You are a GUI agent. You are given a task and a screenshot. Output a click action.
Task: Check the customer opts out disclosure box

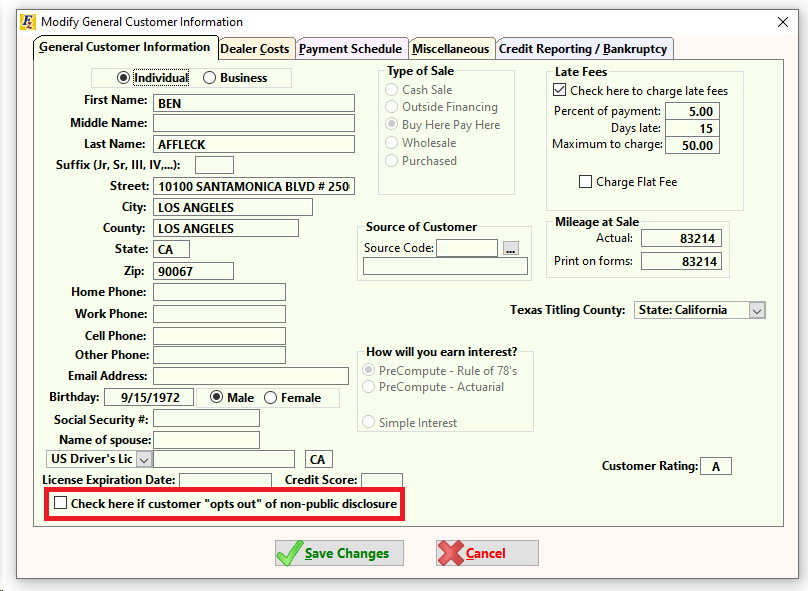coord(61,504)
